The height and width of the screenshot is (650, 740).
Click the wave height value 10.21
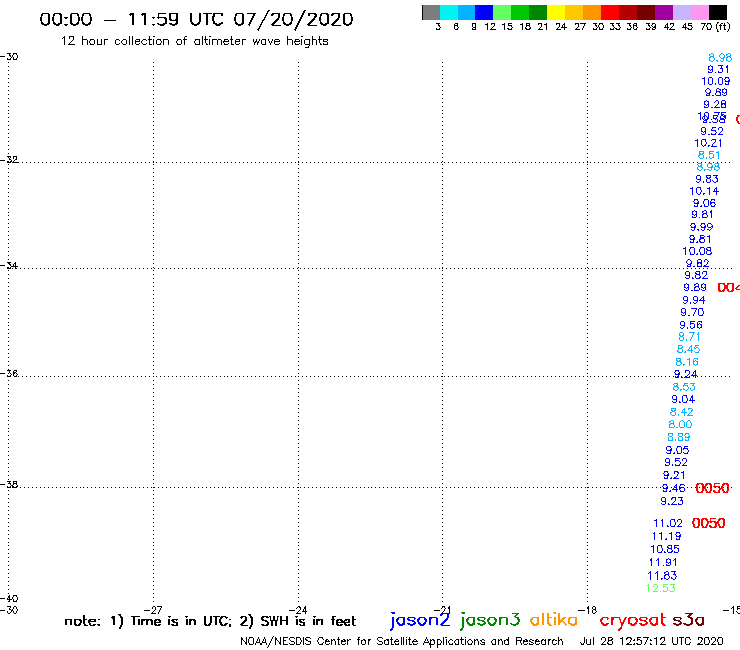click(708, 143)
